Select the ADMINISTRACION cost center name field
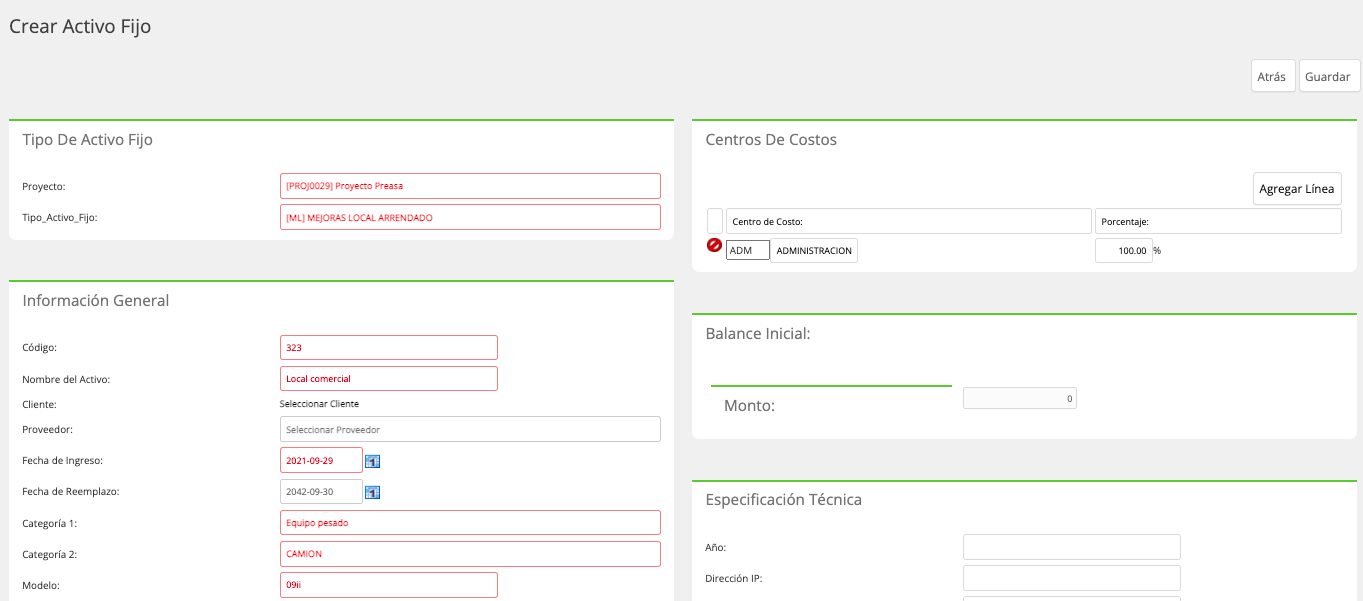 click(814, 251)
